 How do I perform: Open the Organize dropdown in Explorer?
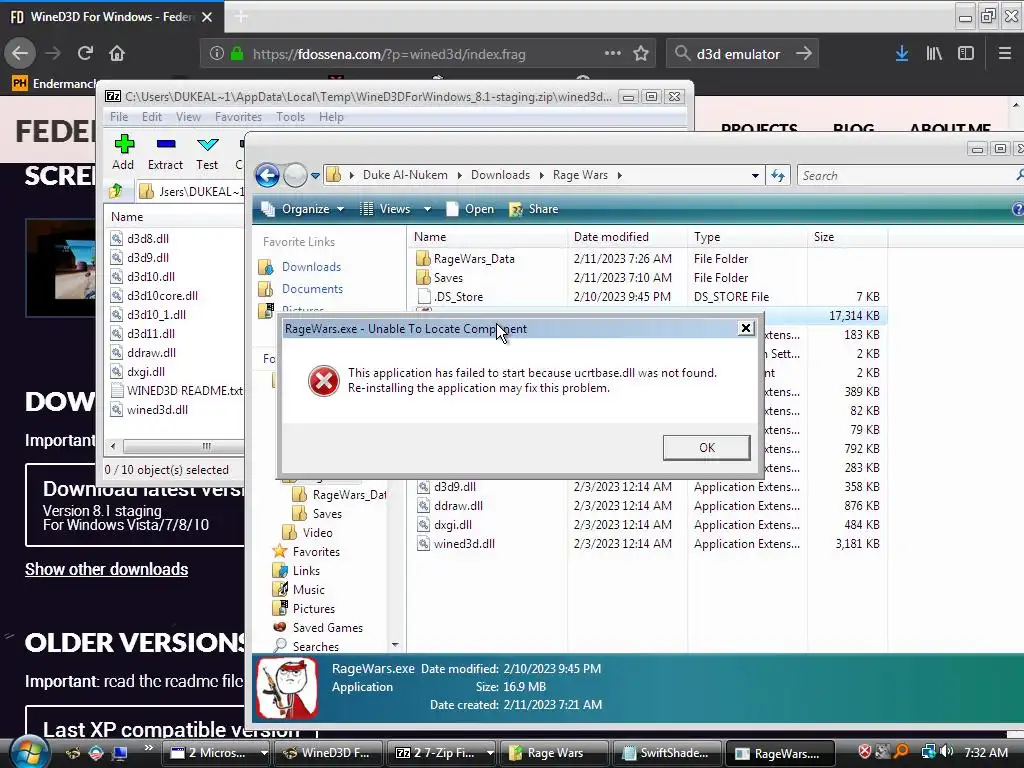click(x=303, y=209)
